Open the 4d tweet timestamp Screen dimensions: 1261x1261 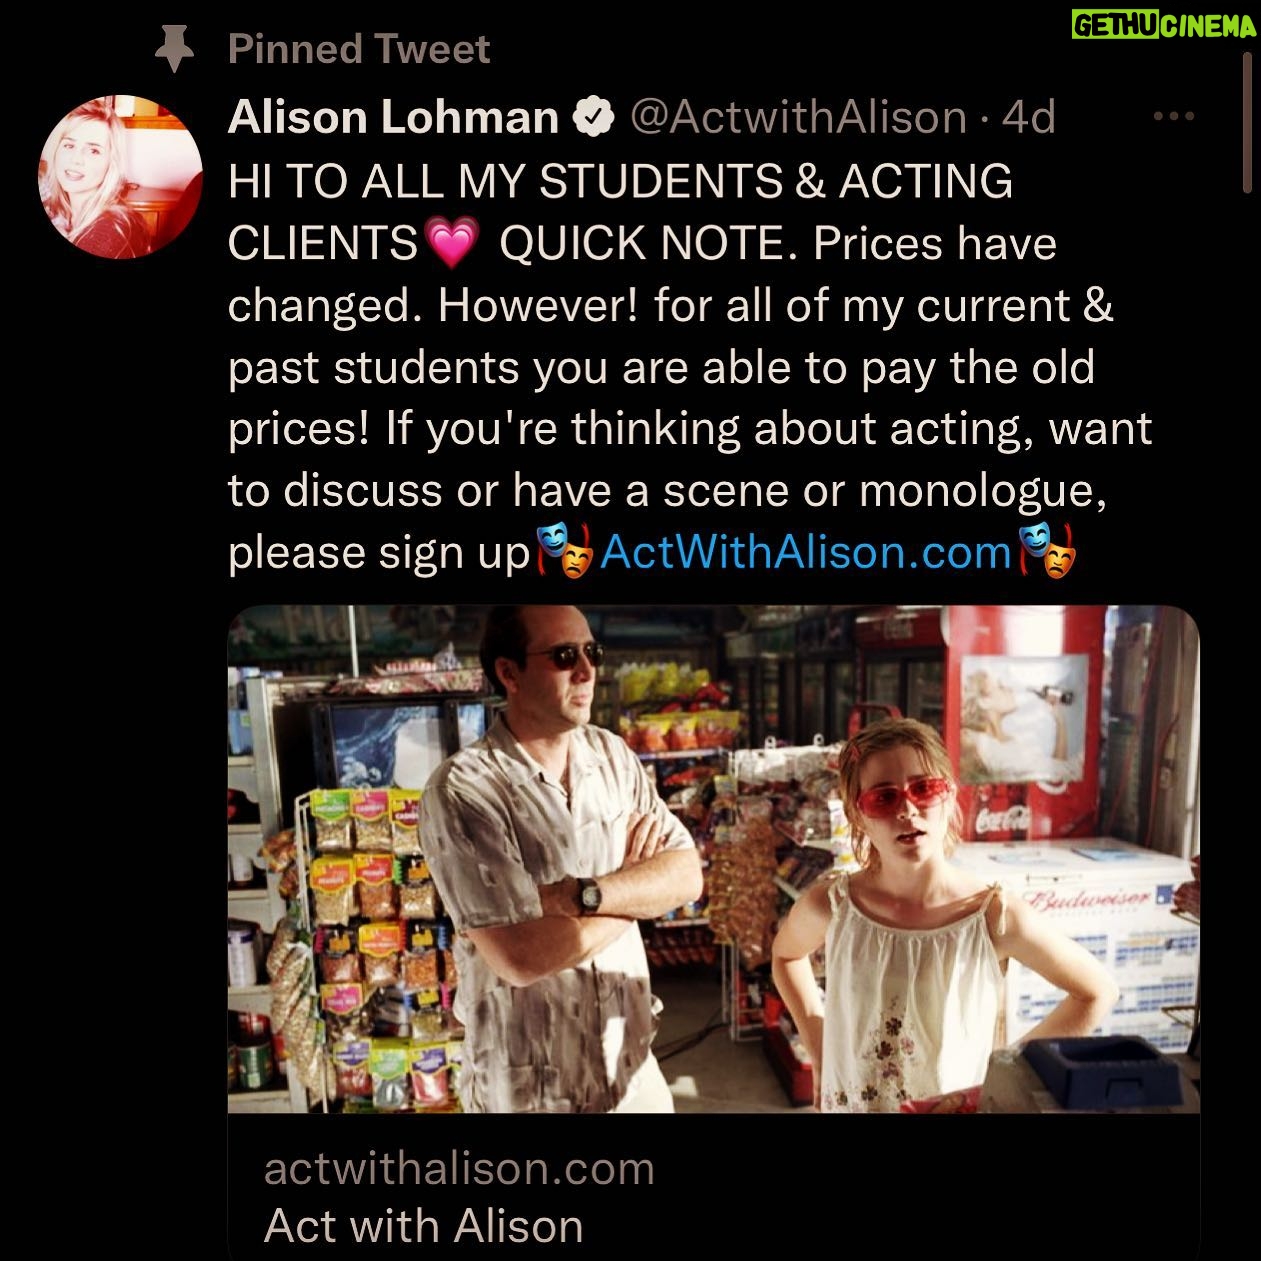(x=1029, y=117)
